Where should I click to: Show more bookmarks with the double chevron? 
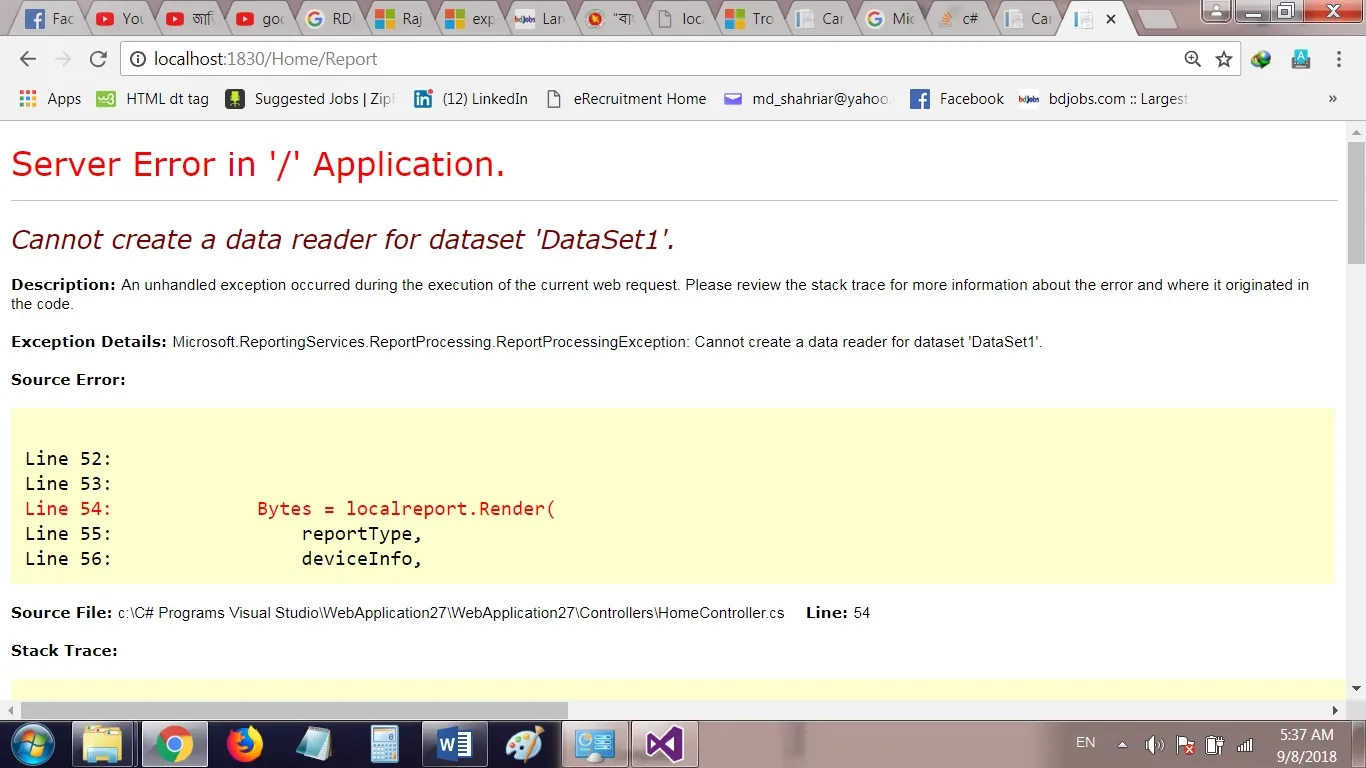[x=1332, y=99]
